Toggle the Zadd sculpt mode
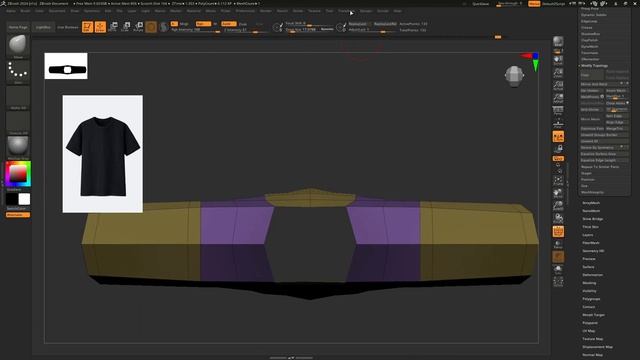 (x=229, y=24)
